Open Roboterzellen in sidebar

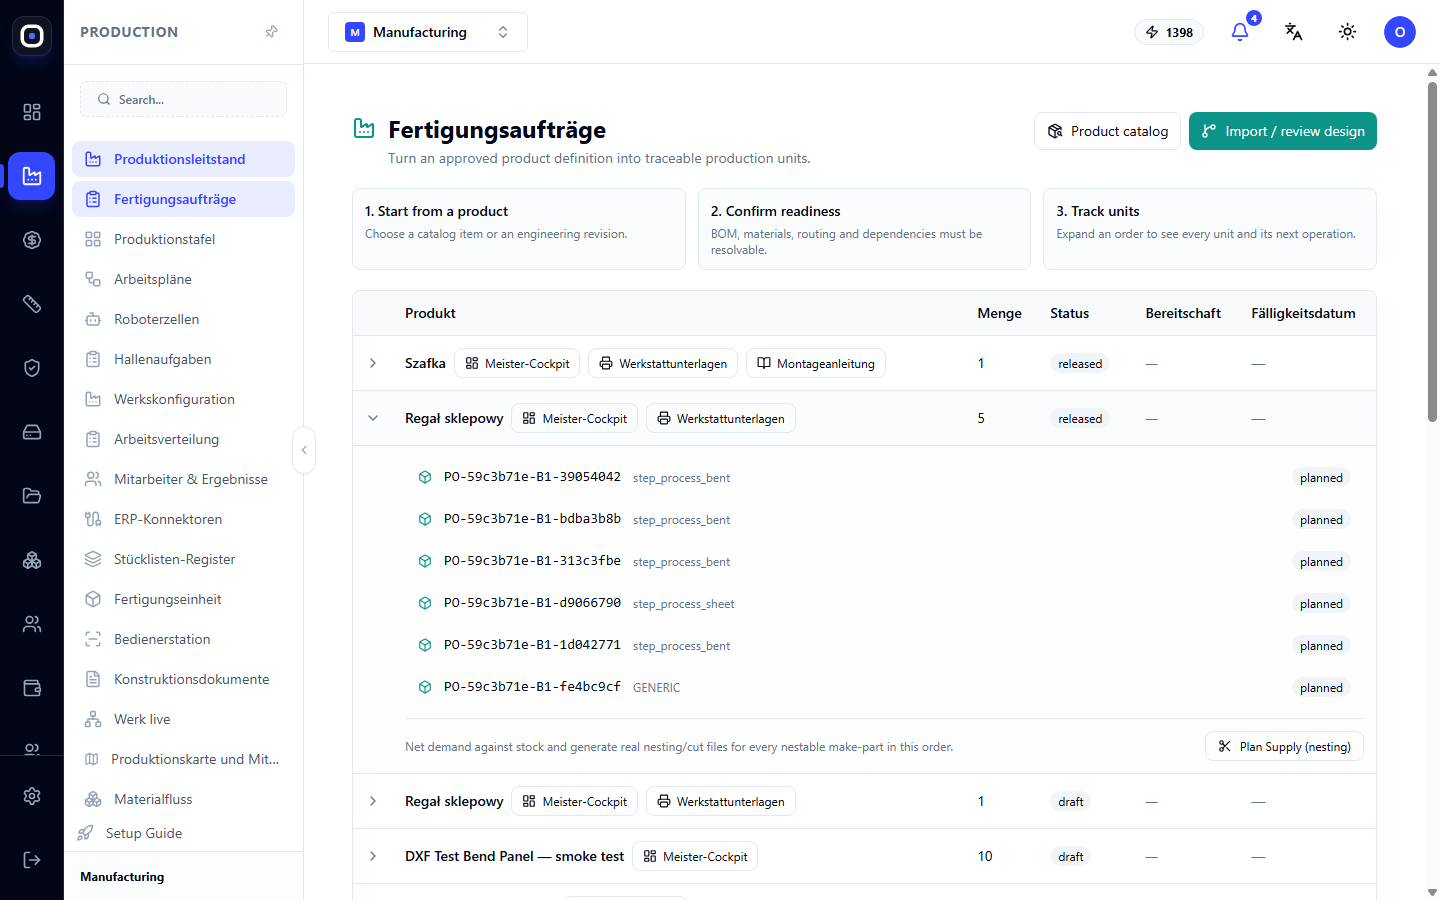click(x=183, y=319)
